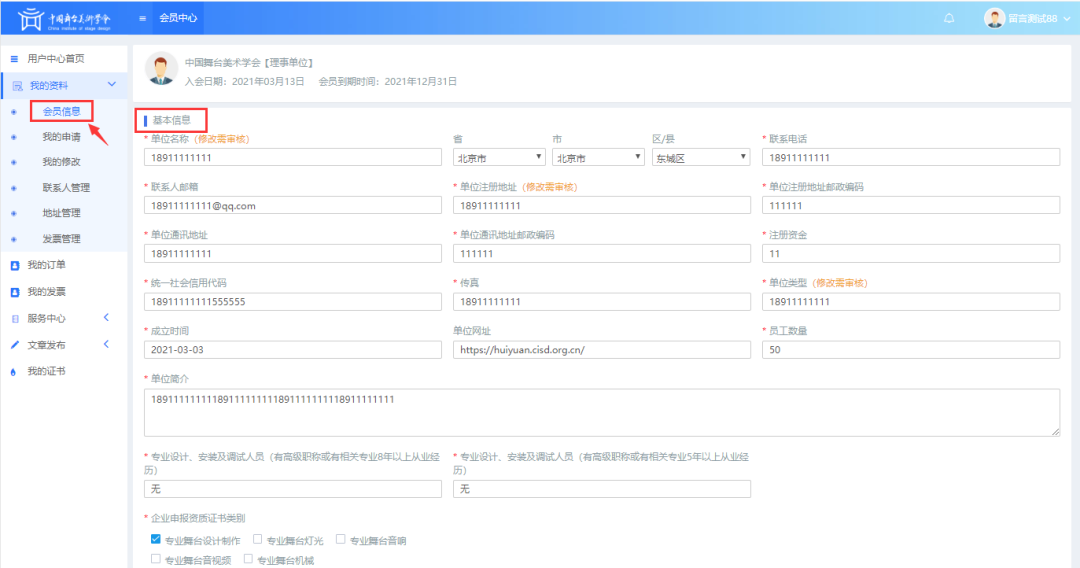
Task: Click the 我的证书 flame icon
Action: tap(15, 372)
